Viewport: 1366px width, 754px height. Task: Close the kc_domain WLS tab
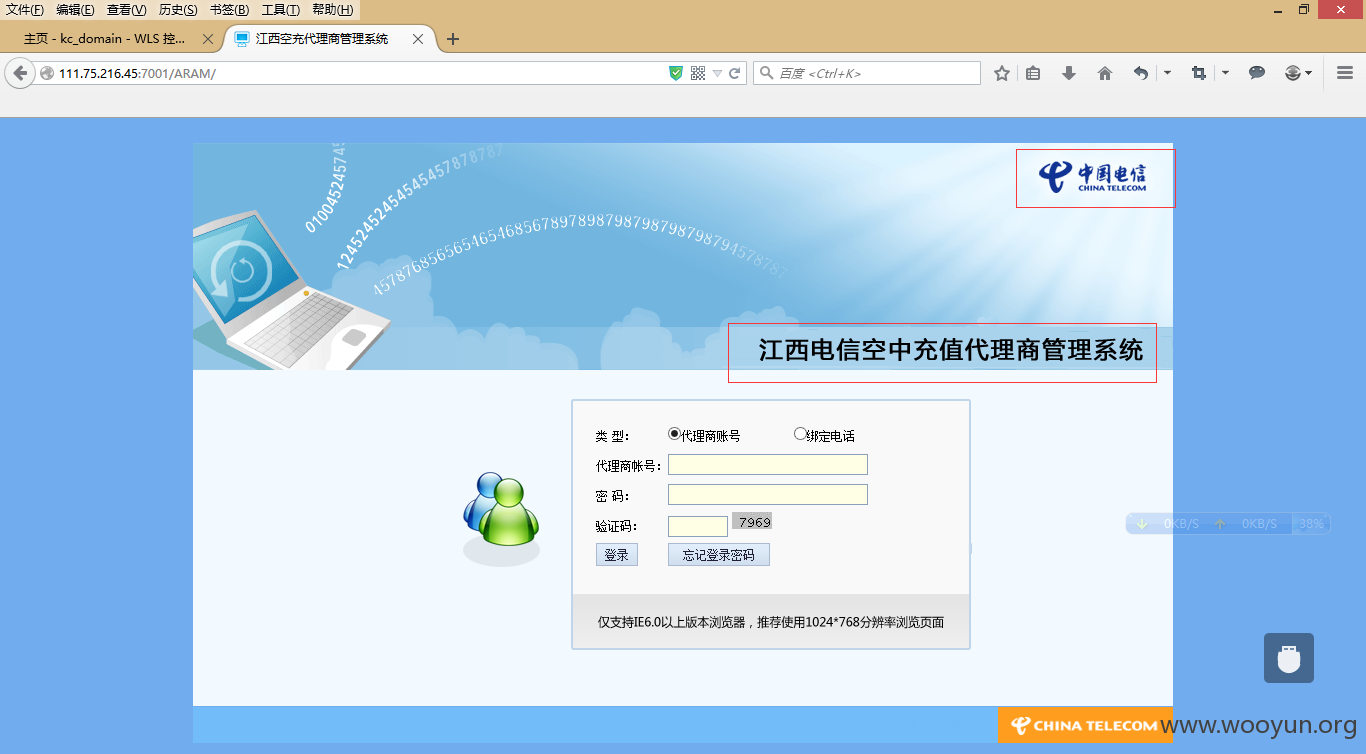tap(208, 39)
